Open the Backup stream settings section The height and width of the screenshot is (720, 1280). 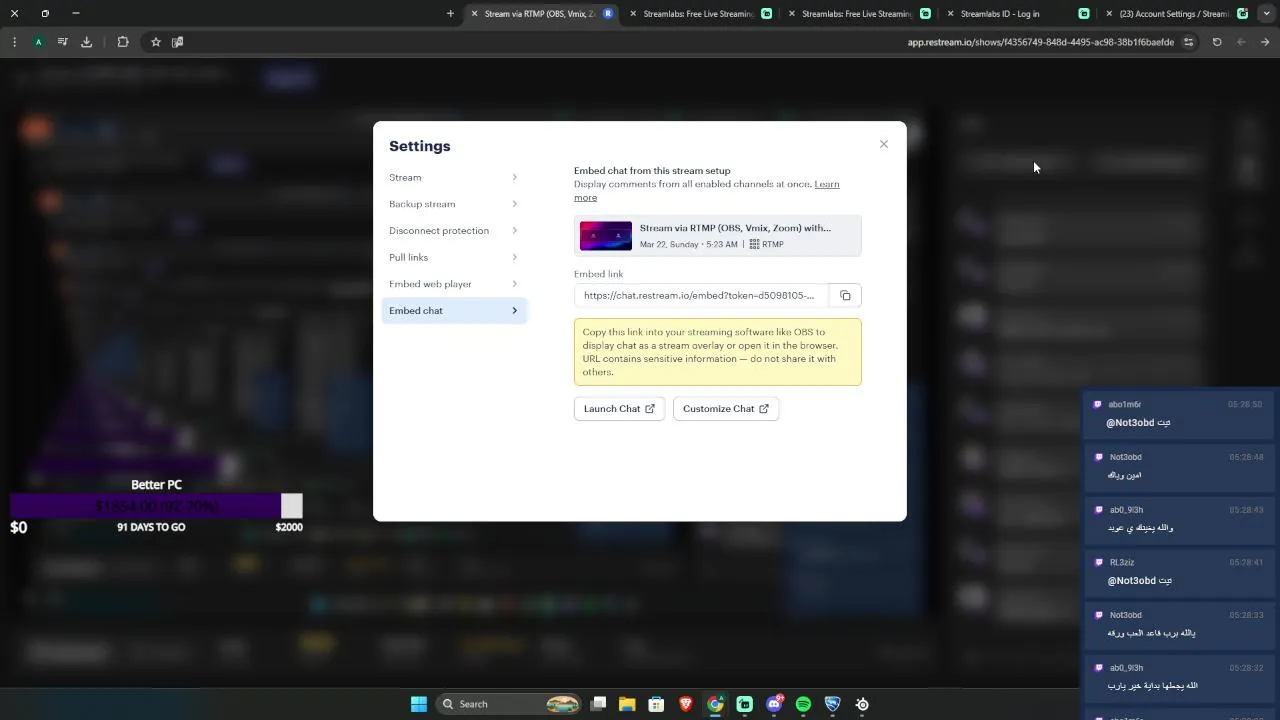tap(454, 204)
